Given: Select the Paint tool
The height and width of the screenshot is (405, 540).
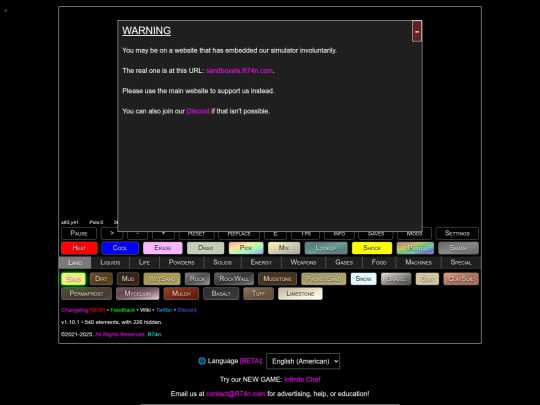Looking at the screenshot, I should click(x=415, y=248).
